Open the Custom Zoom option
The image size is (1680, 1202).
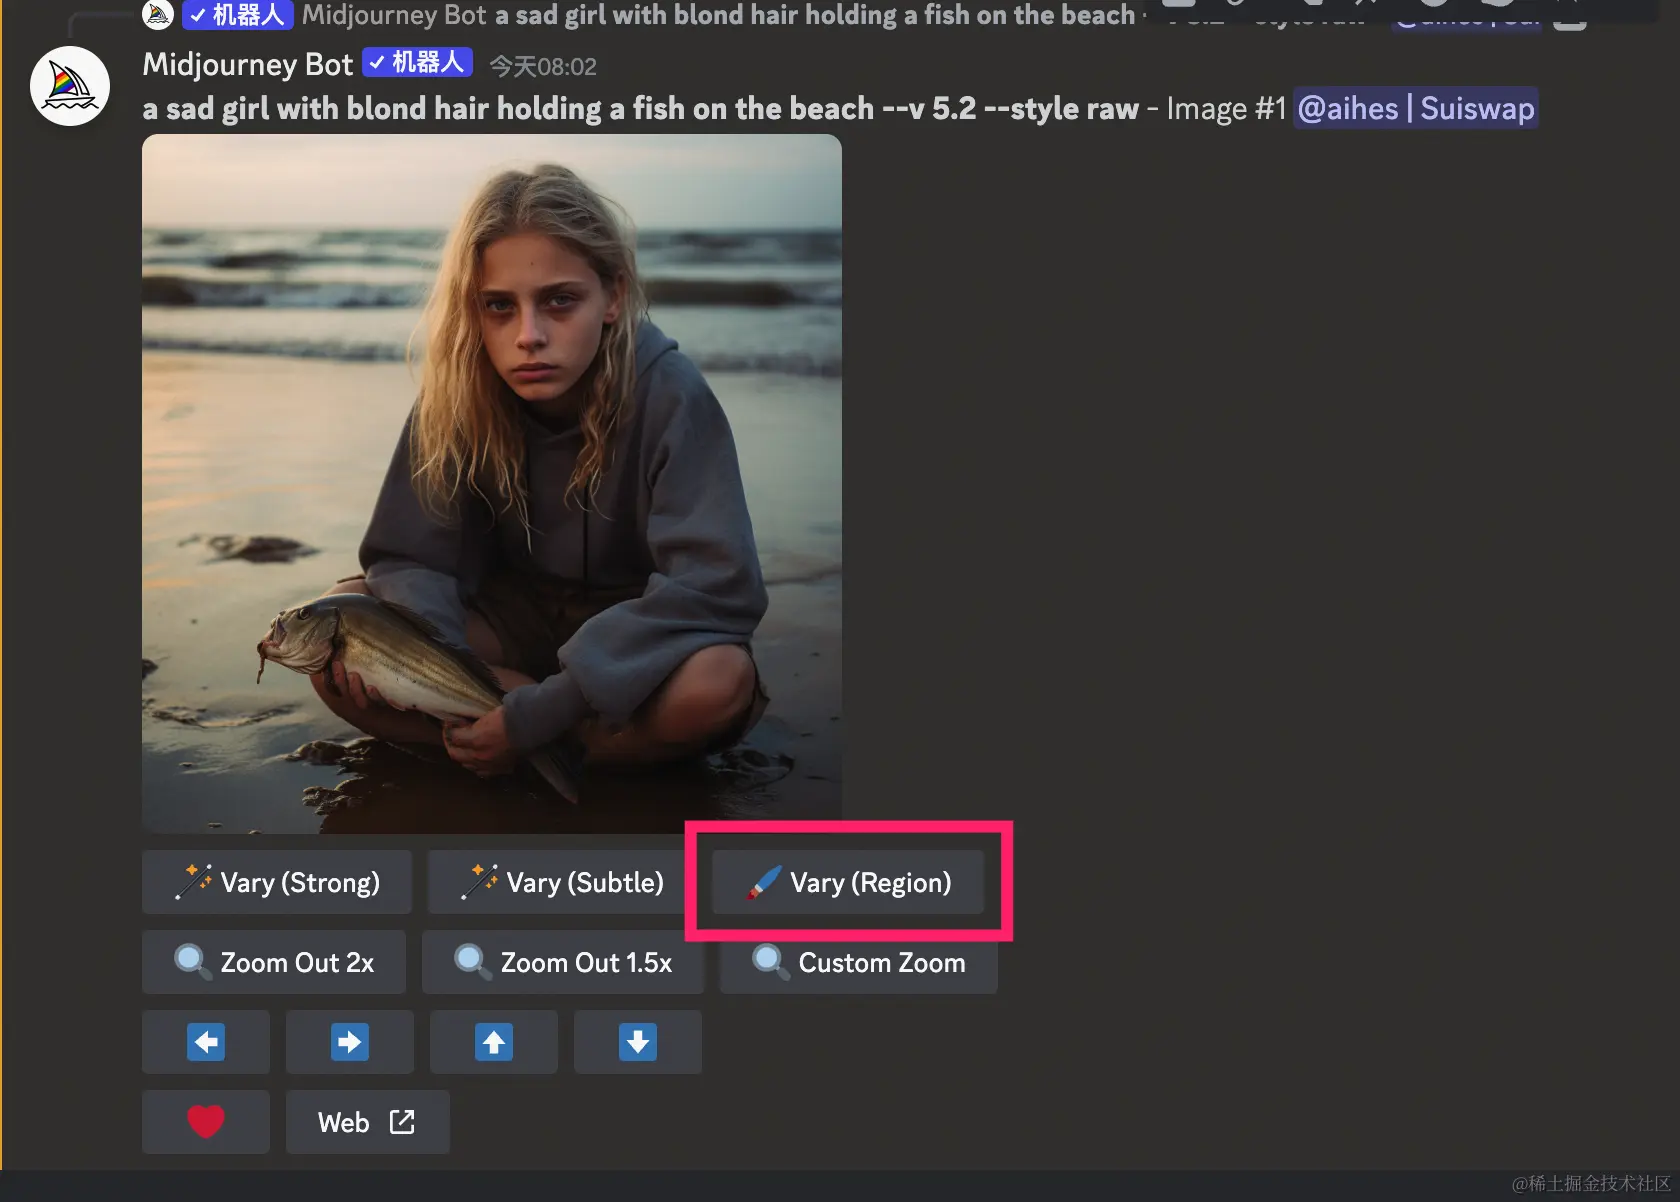point(859,962)
